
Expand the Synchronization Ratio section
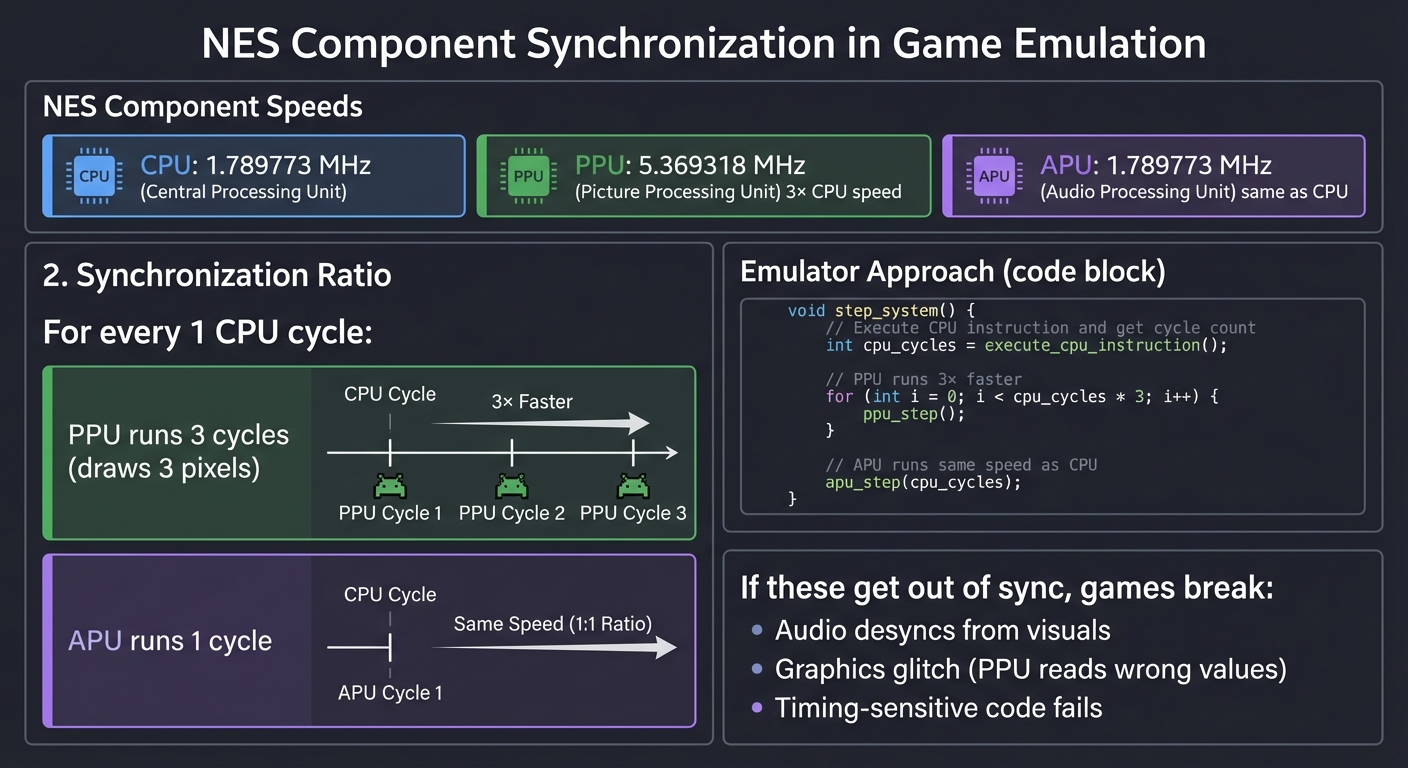coord(216,274)
